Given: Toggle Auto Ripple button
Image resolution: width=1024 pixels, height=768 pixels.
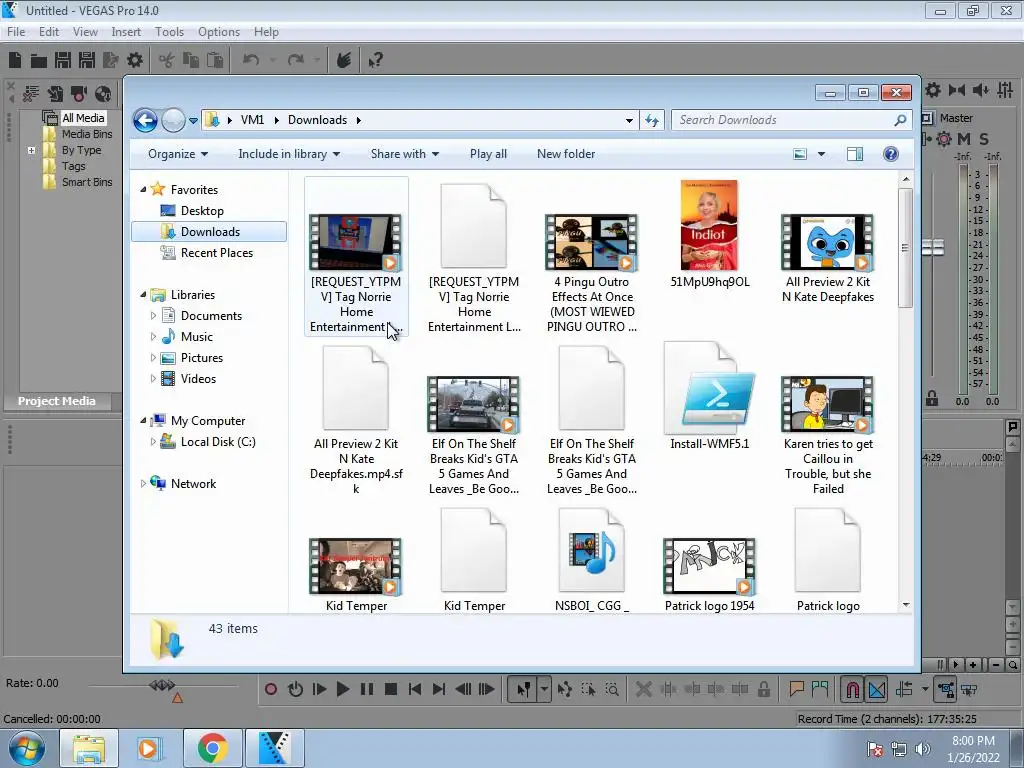Looking at the screenshot, I should point(904,689).
